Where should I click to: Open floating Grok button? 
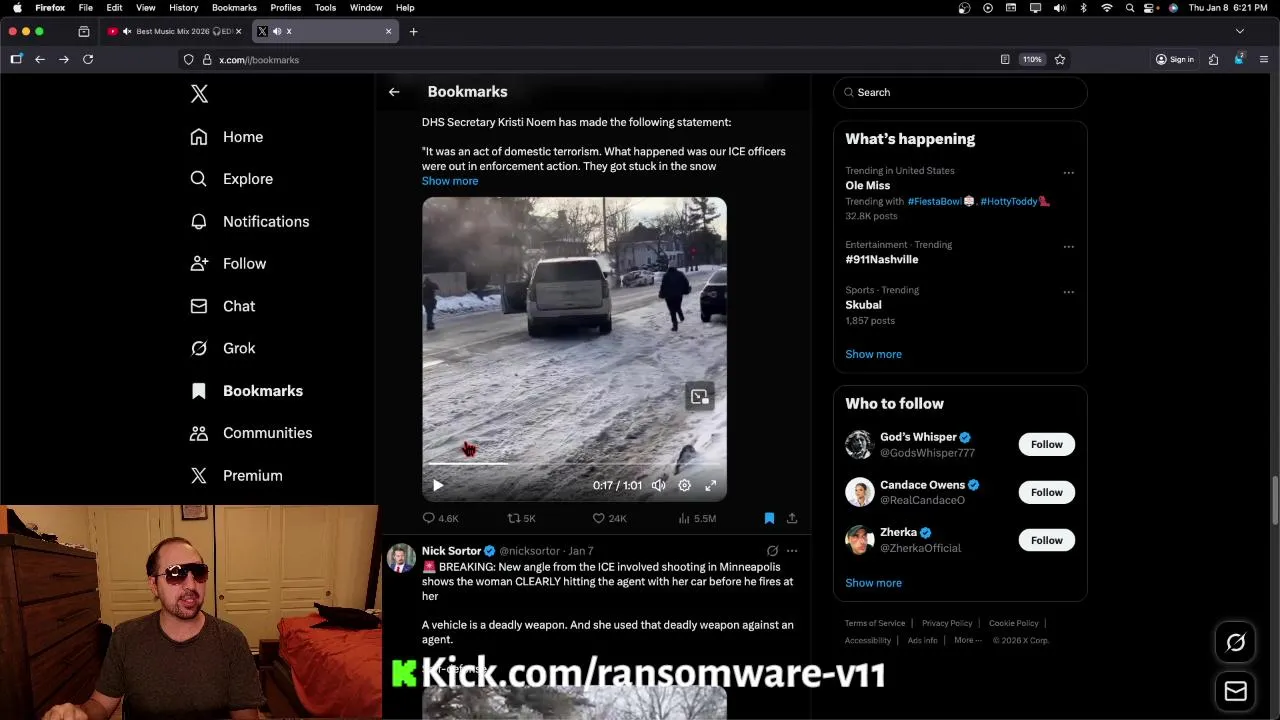click(x=1236, y=643)
